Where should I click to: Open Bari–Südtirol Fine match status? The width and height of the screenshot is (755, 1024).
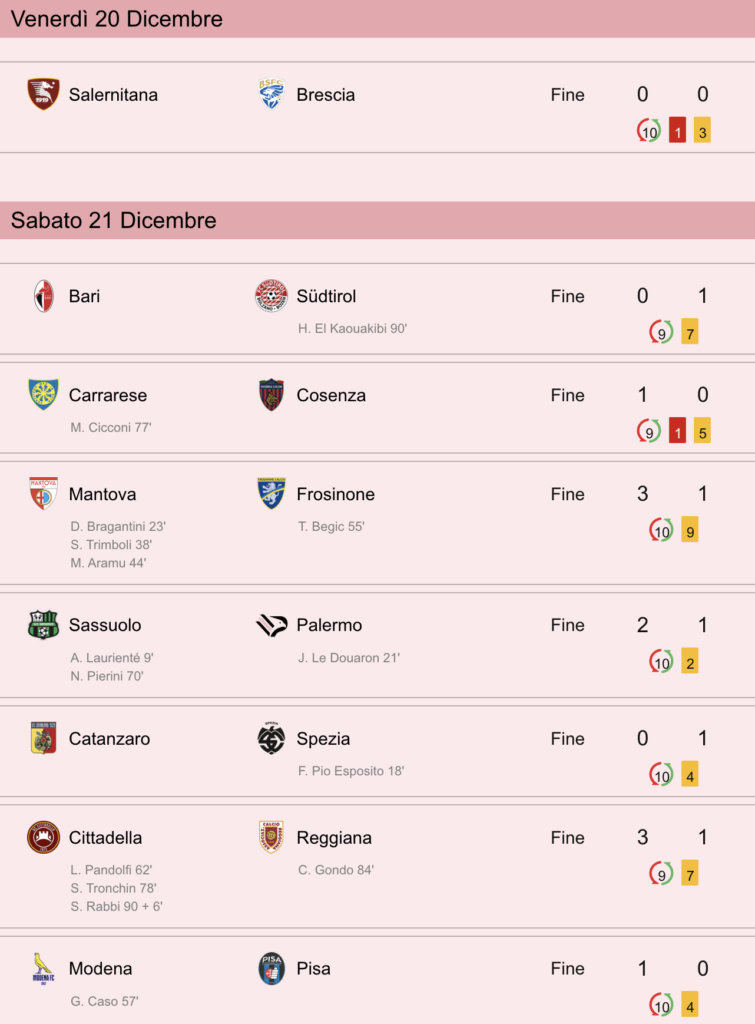[x=568, y=296]
